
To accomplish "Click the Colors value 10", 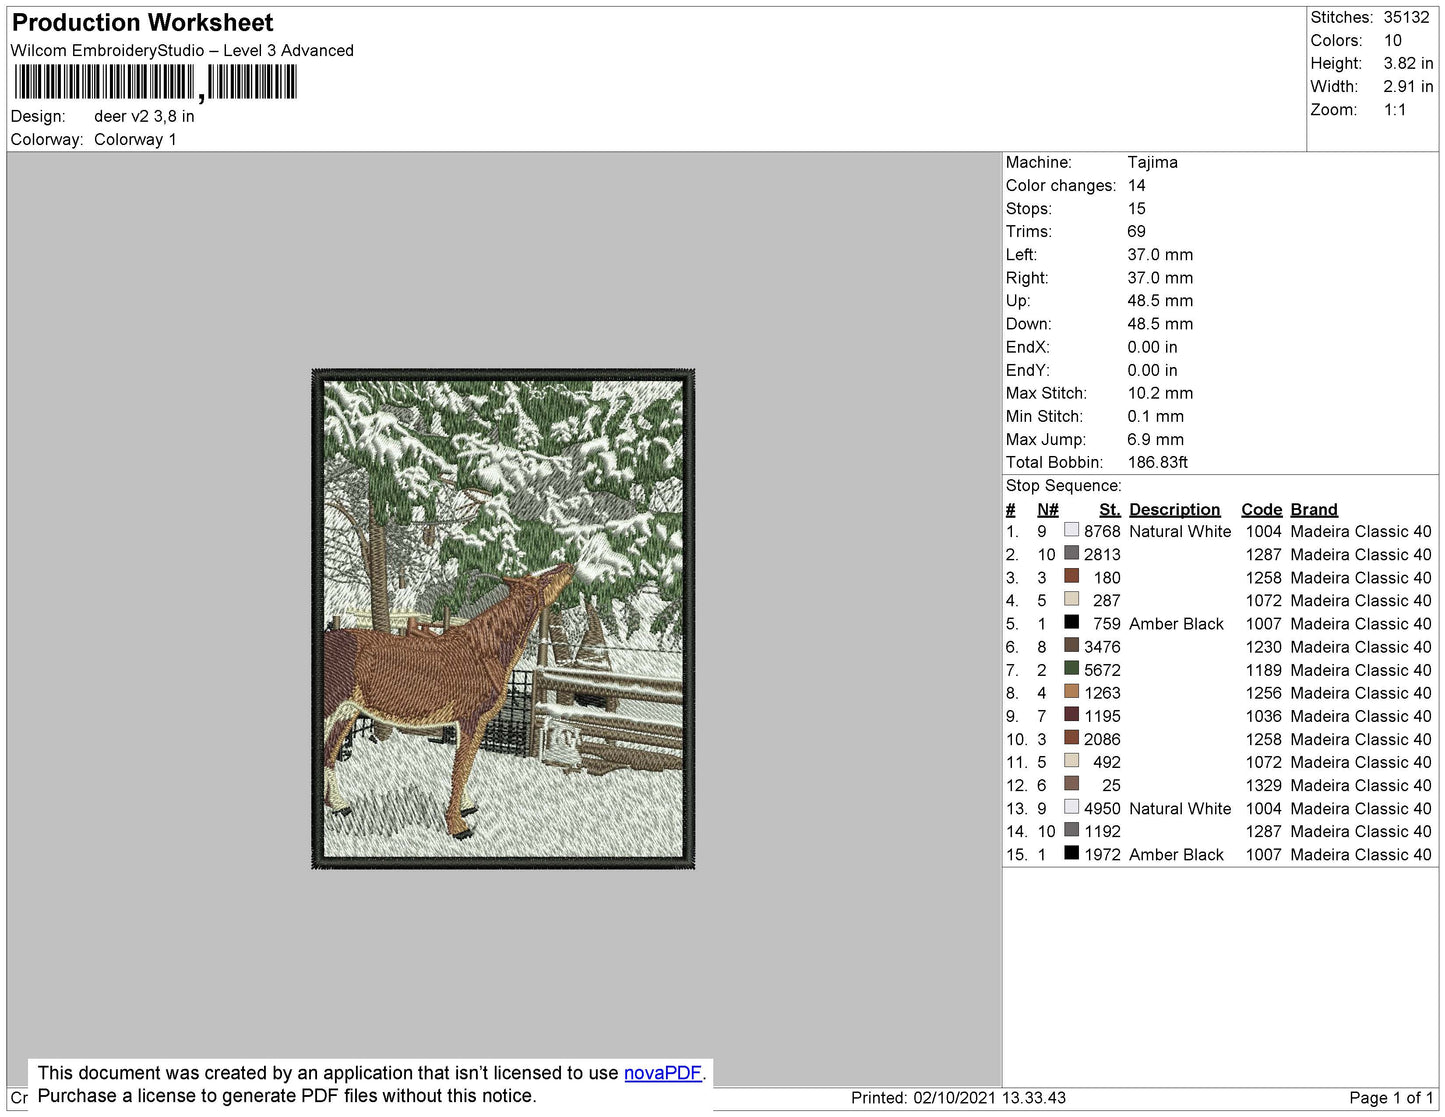I will (x=1392, y=41).
